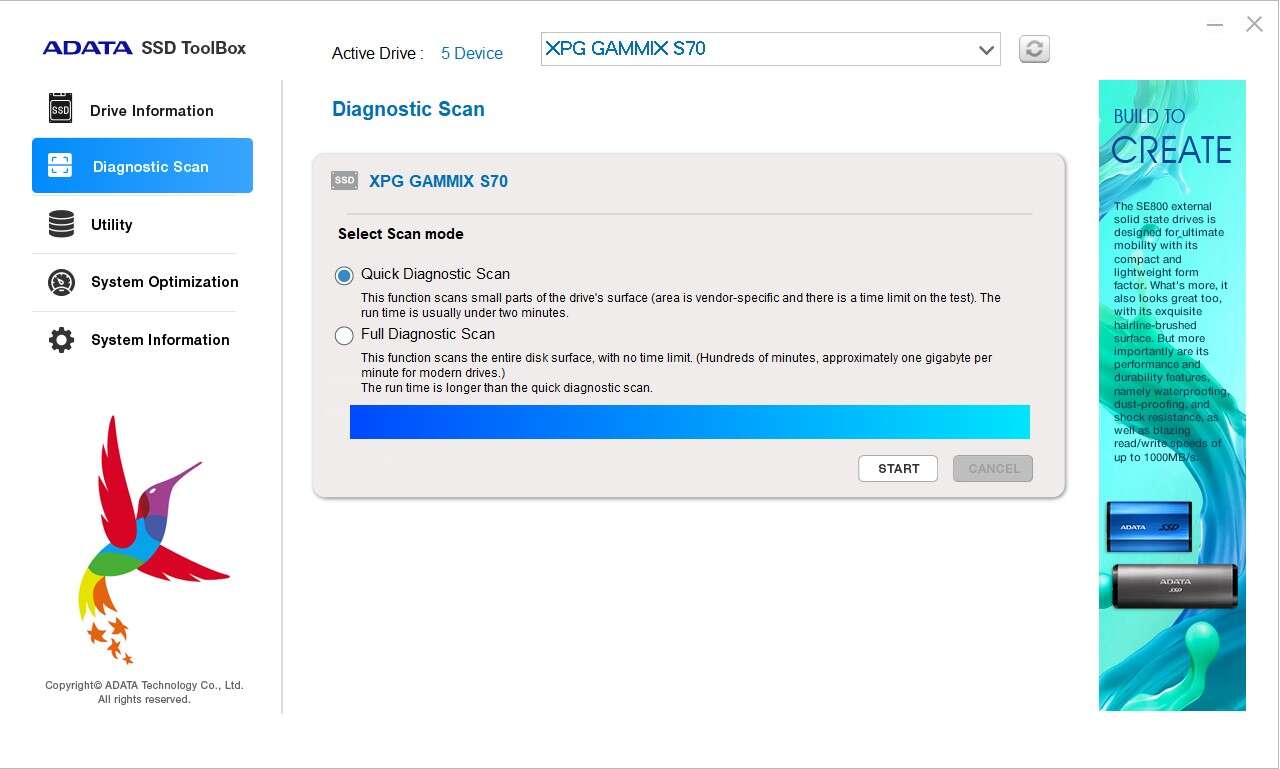
Task: Switch to the System Optimization section
Action: (164, 282)
